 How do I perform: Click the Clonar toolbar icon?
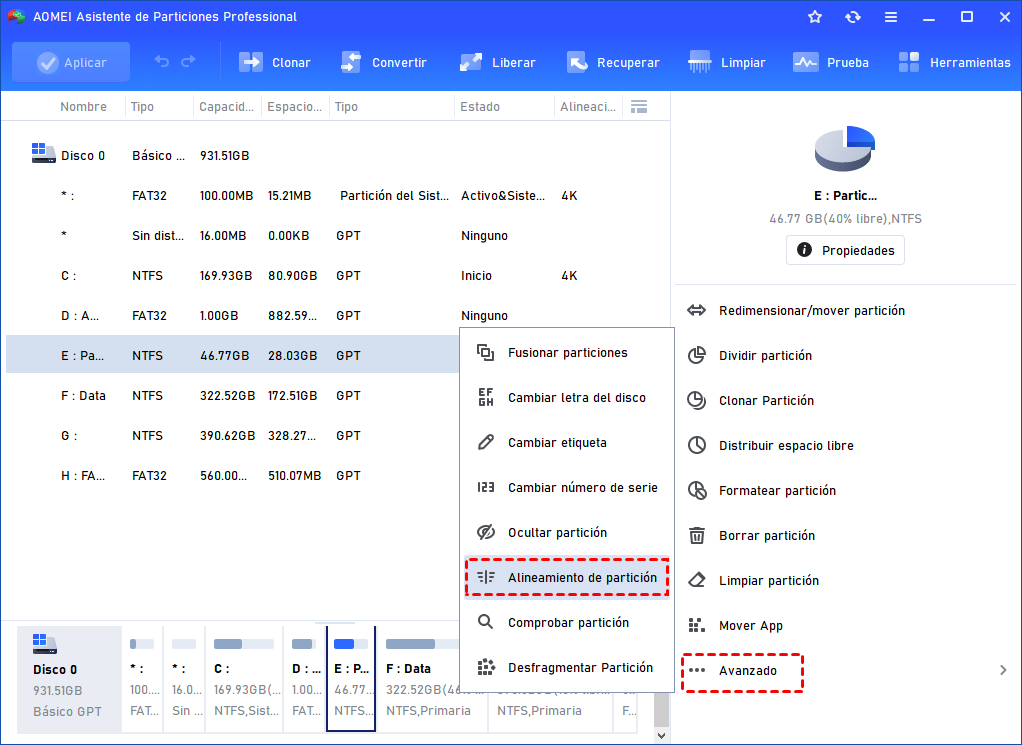point(275,62)
